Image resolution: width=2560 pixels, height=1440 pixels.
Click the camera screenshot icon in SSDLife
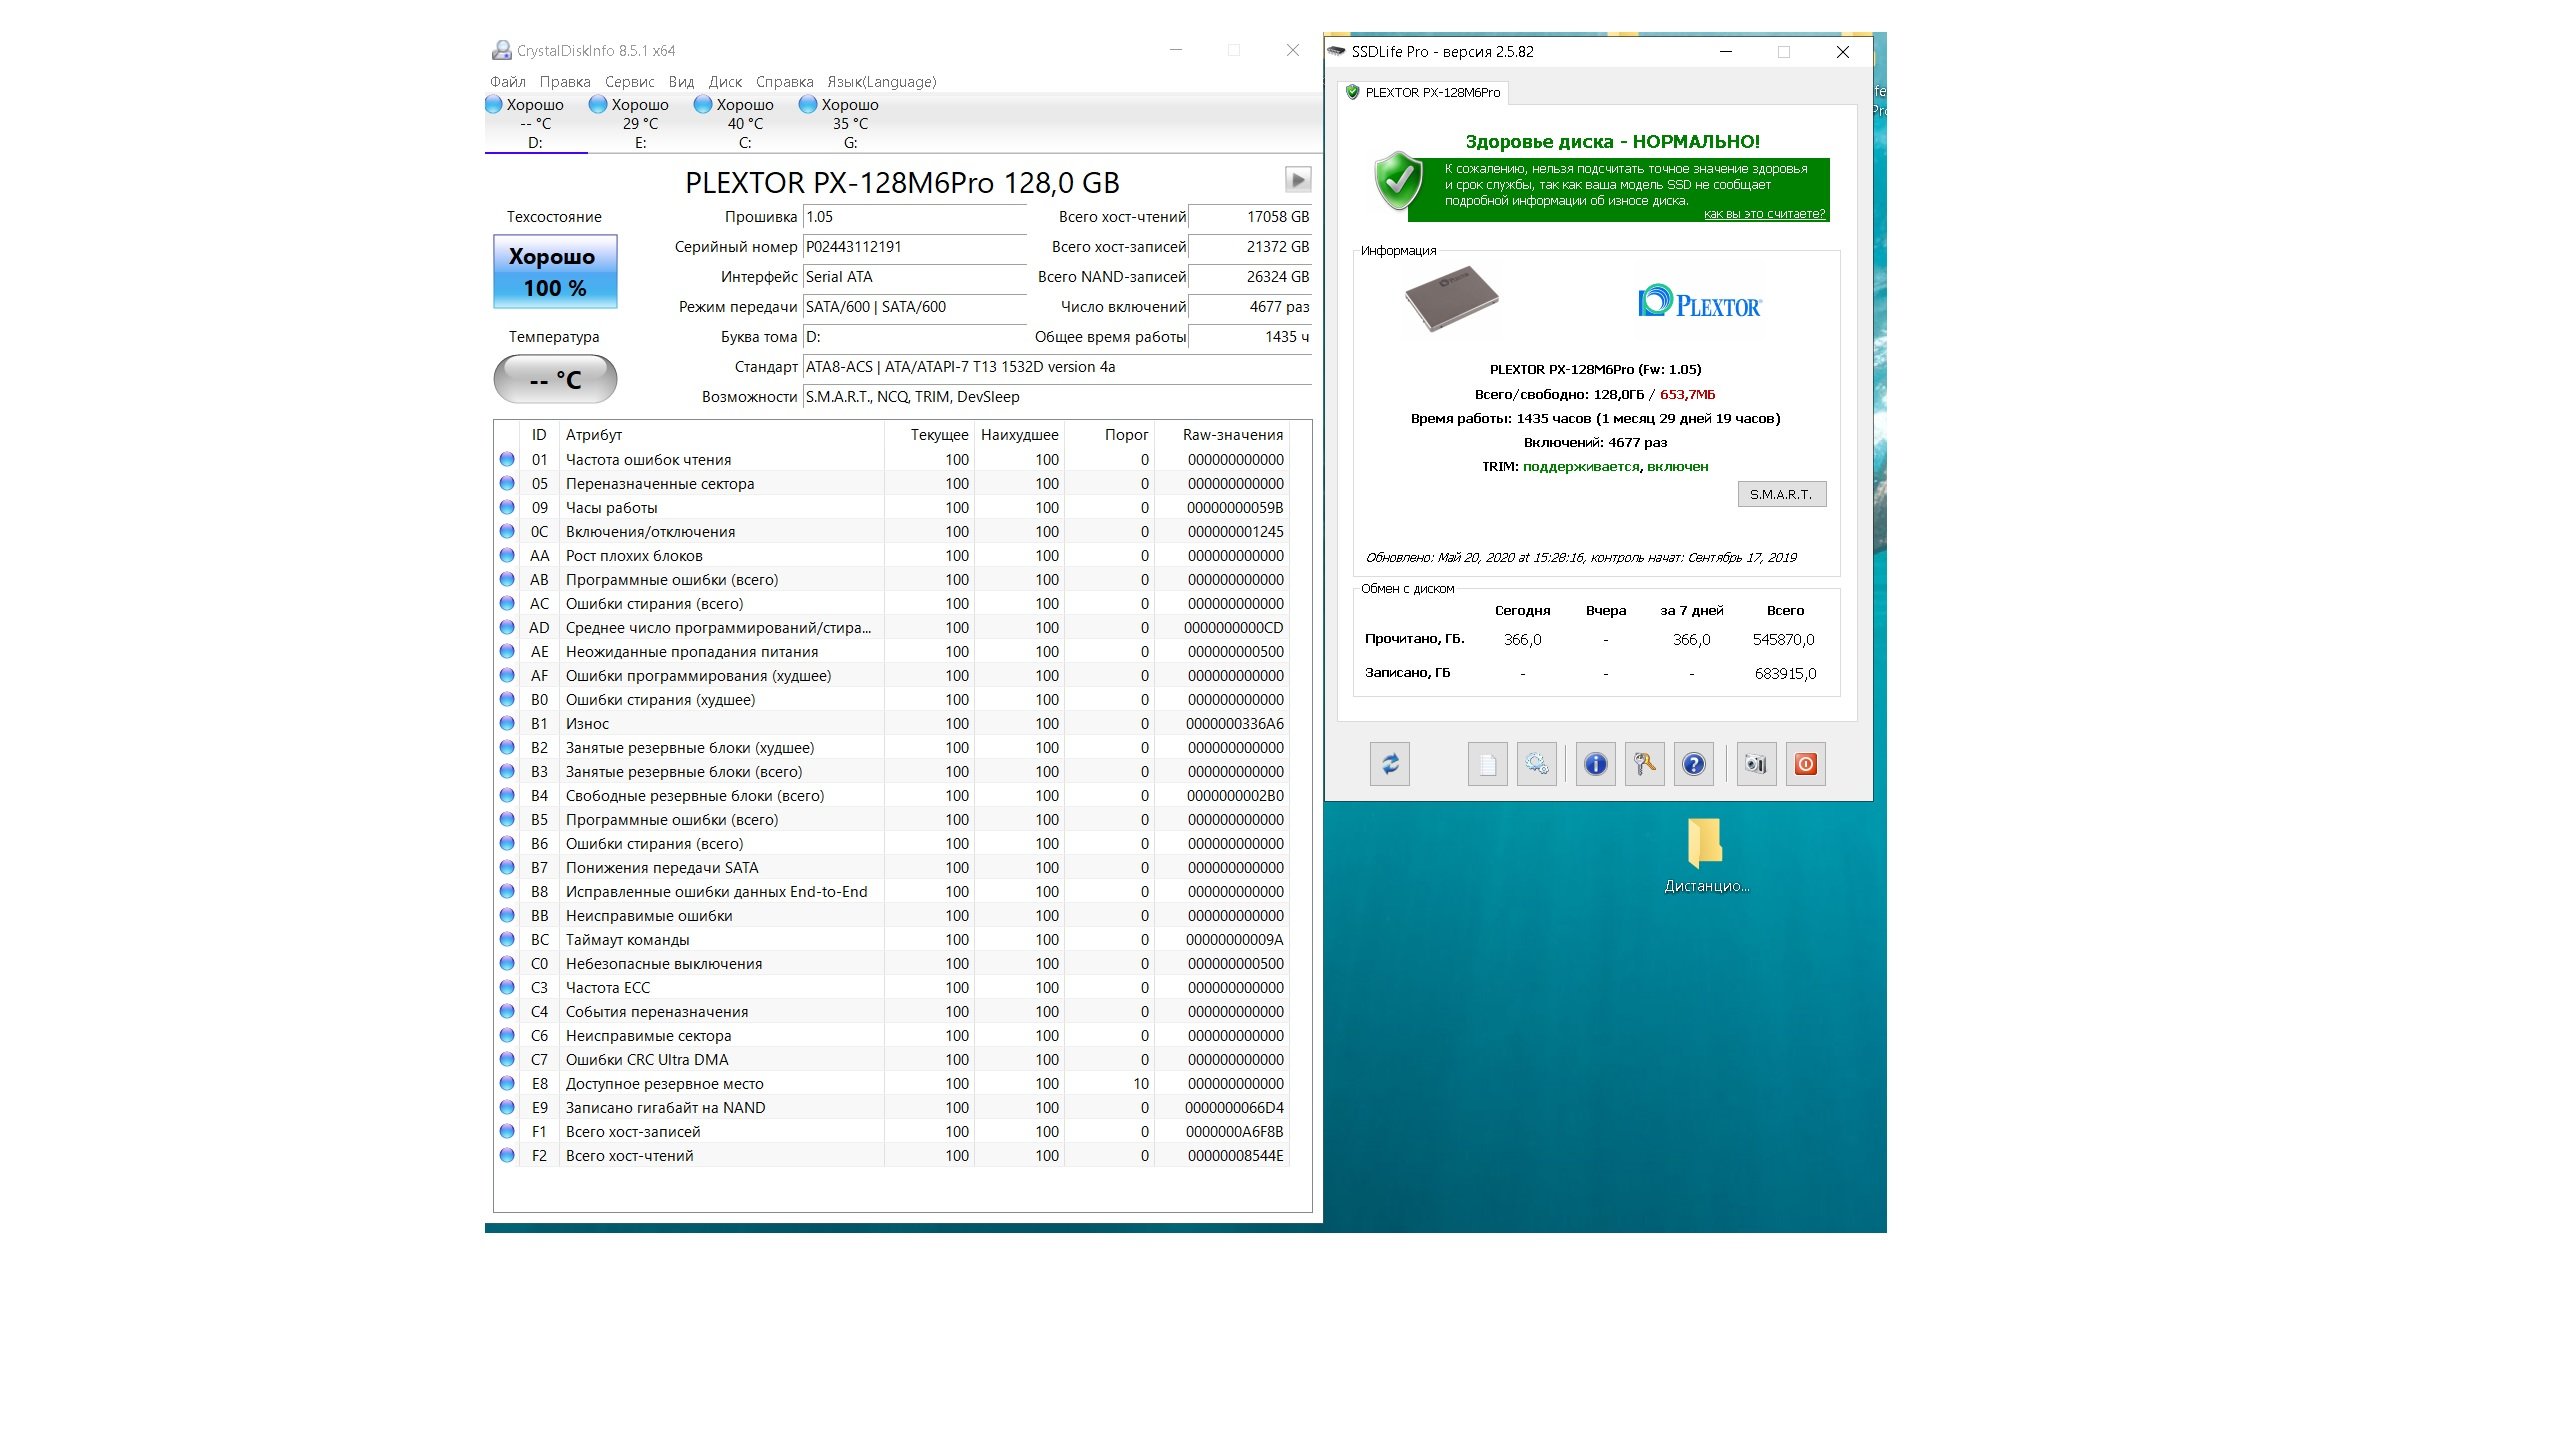[1756, 765]
